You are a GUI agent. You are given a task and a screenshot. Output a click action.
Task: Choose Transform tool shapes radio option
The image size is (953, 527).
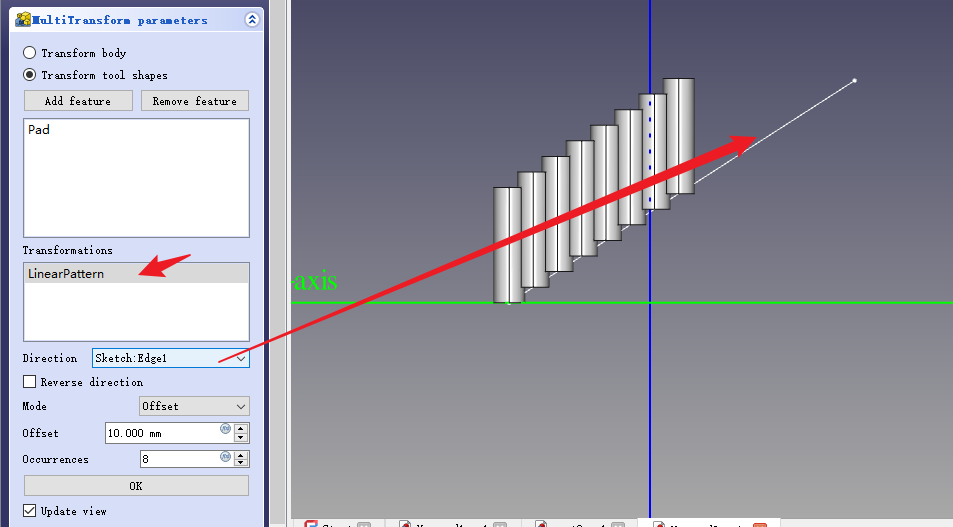click(x=30, y=75)
